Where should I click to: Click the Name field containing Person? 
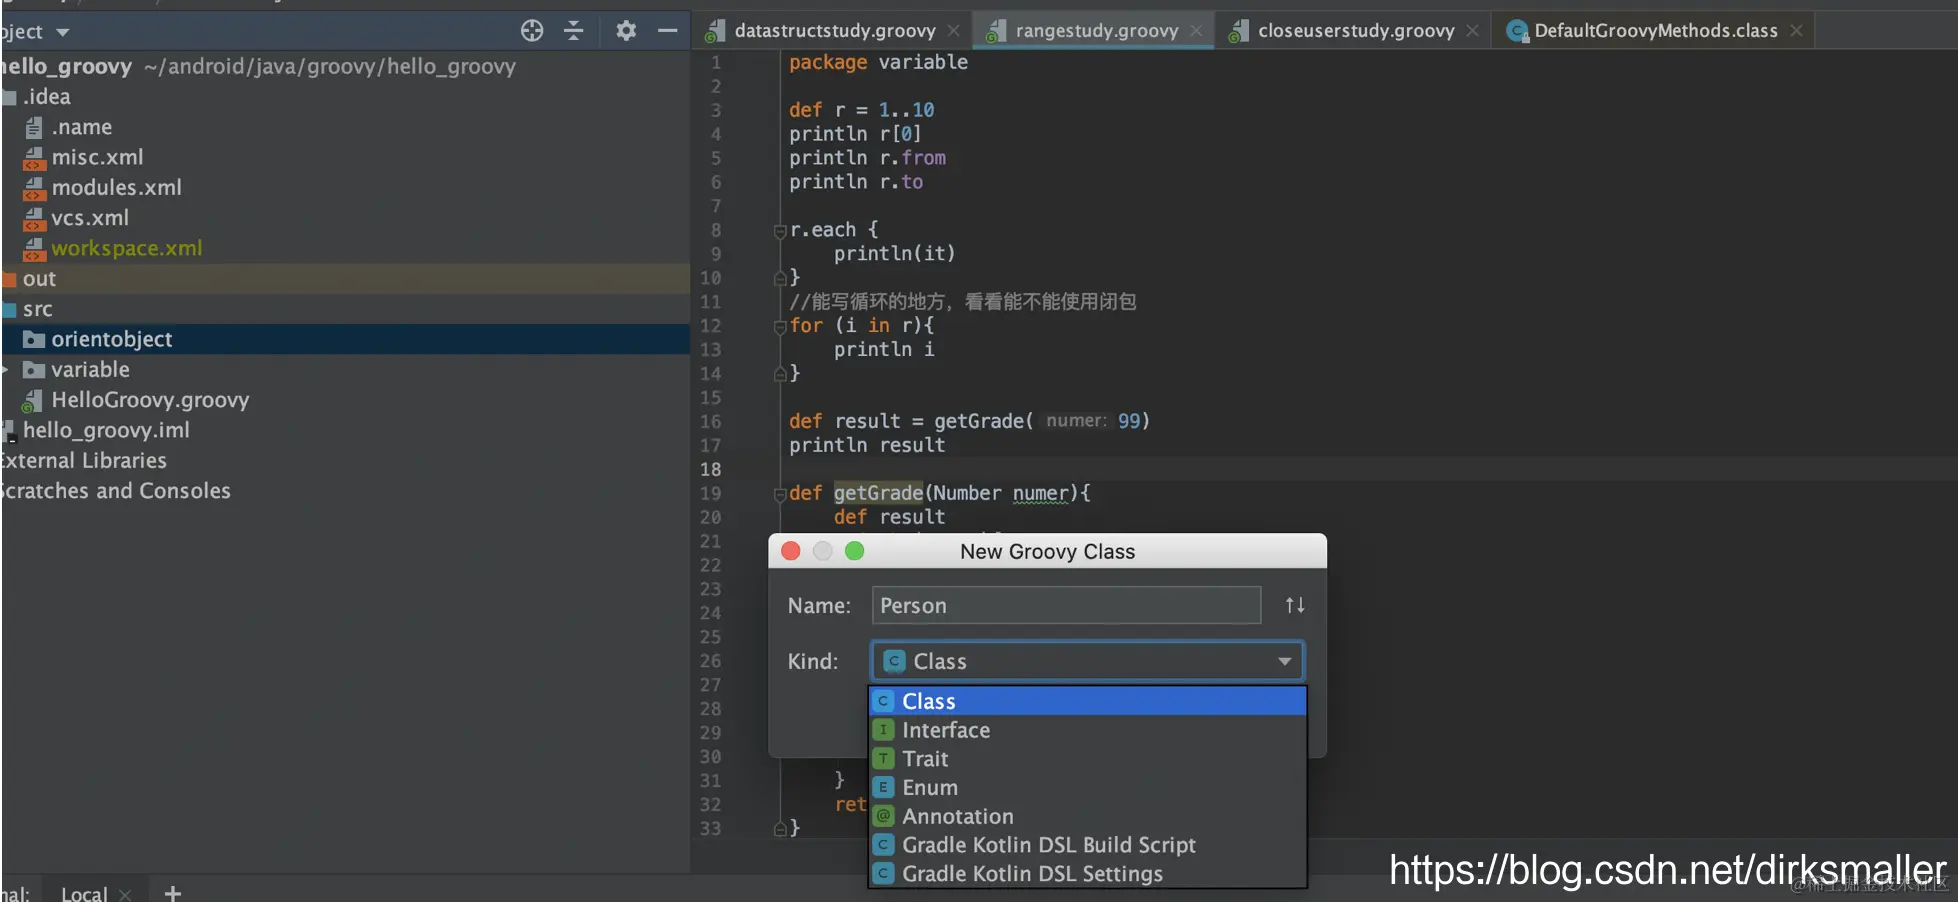[x=1066, y=605]
